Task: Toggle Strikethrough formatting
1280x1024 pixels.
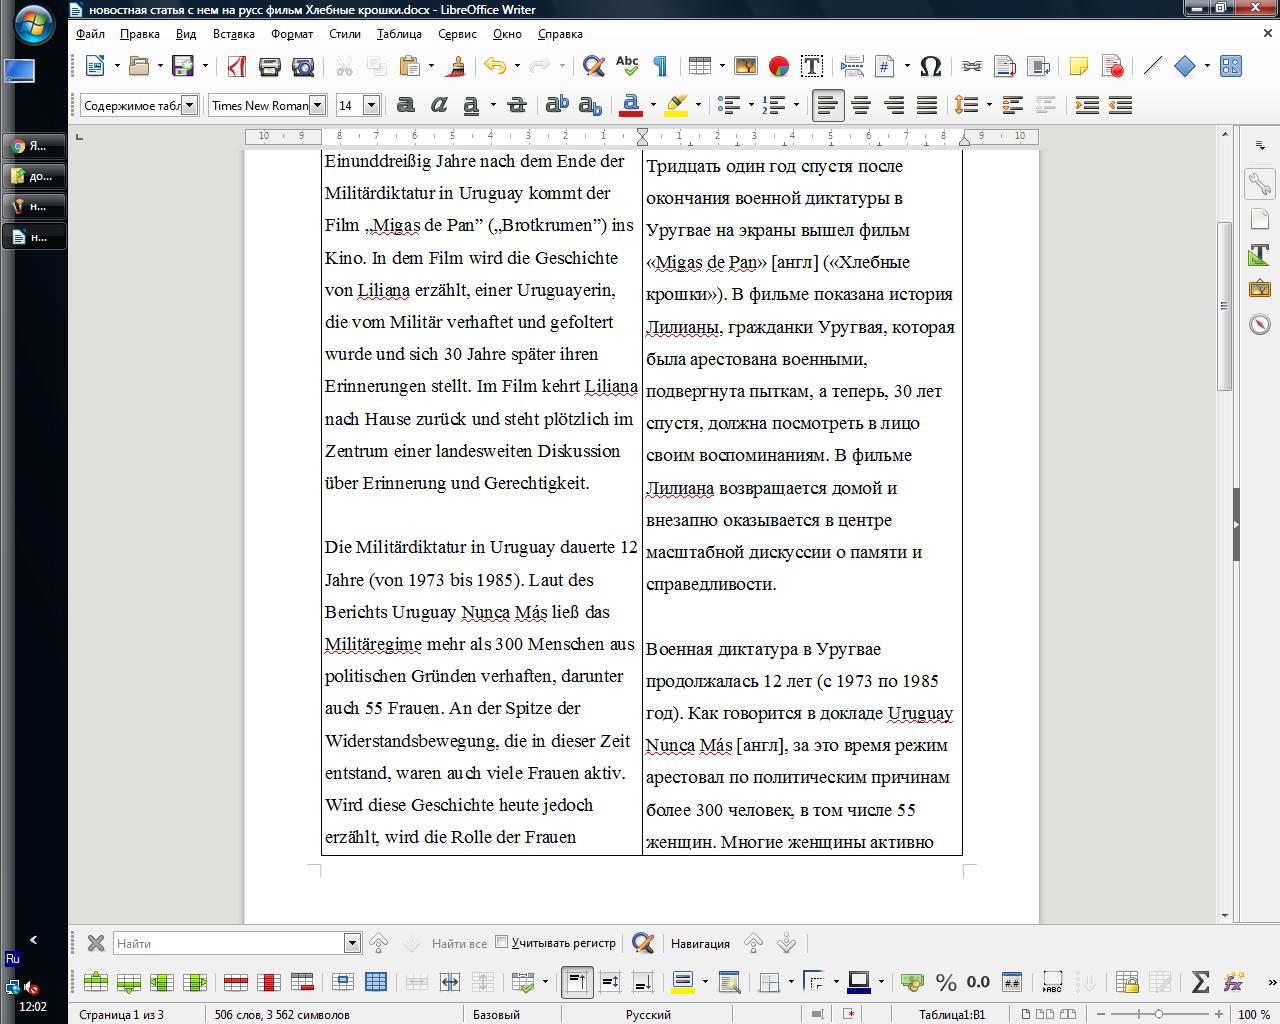Action: coord(516,105)
